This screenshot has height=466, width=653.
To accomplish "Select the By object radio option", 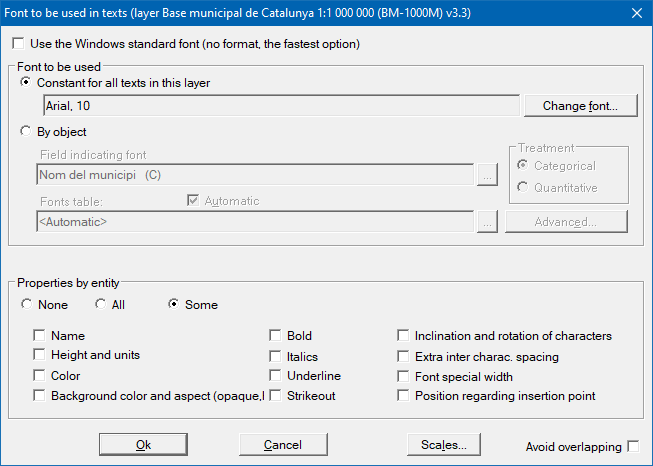I will click(26, 131).
